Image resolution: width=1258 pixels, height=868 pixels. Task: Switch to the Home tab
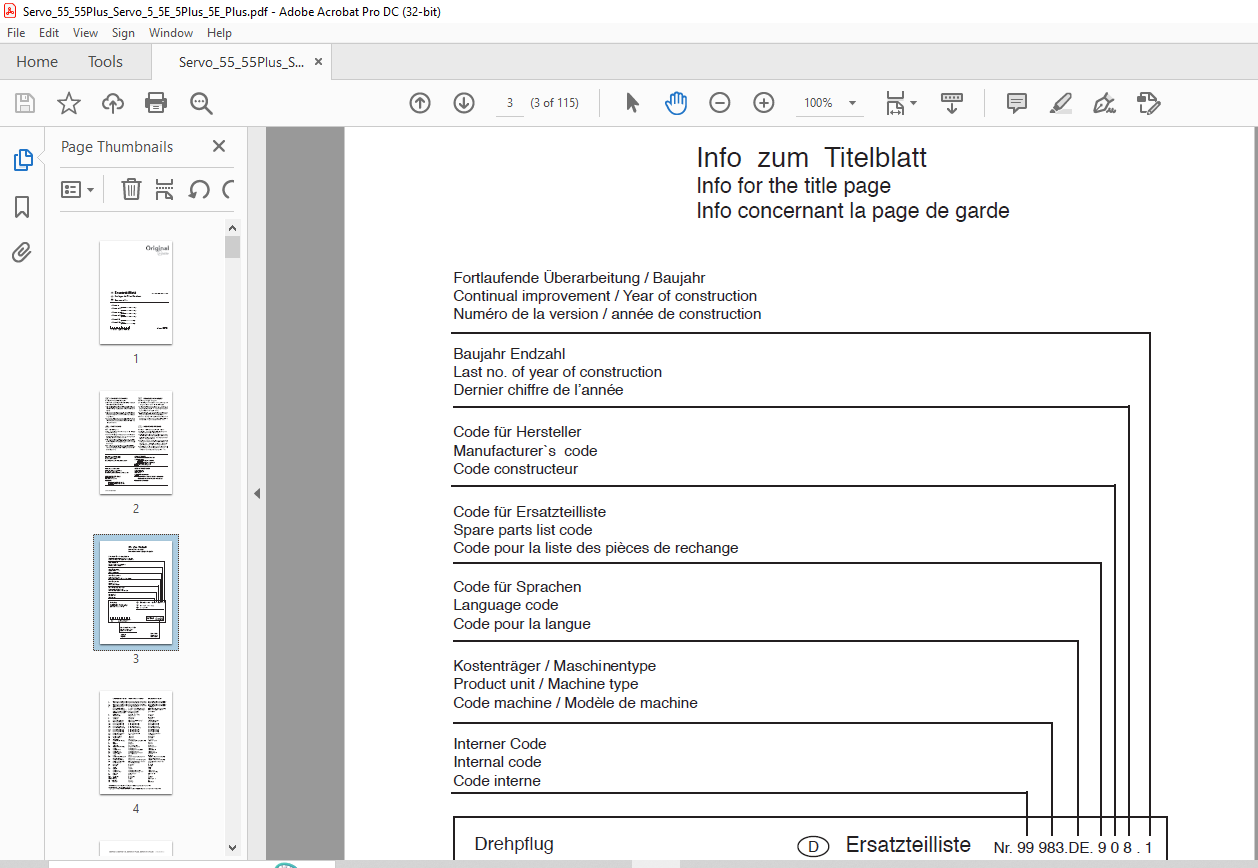coord(37,62)
